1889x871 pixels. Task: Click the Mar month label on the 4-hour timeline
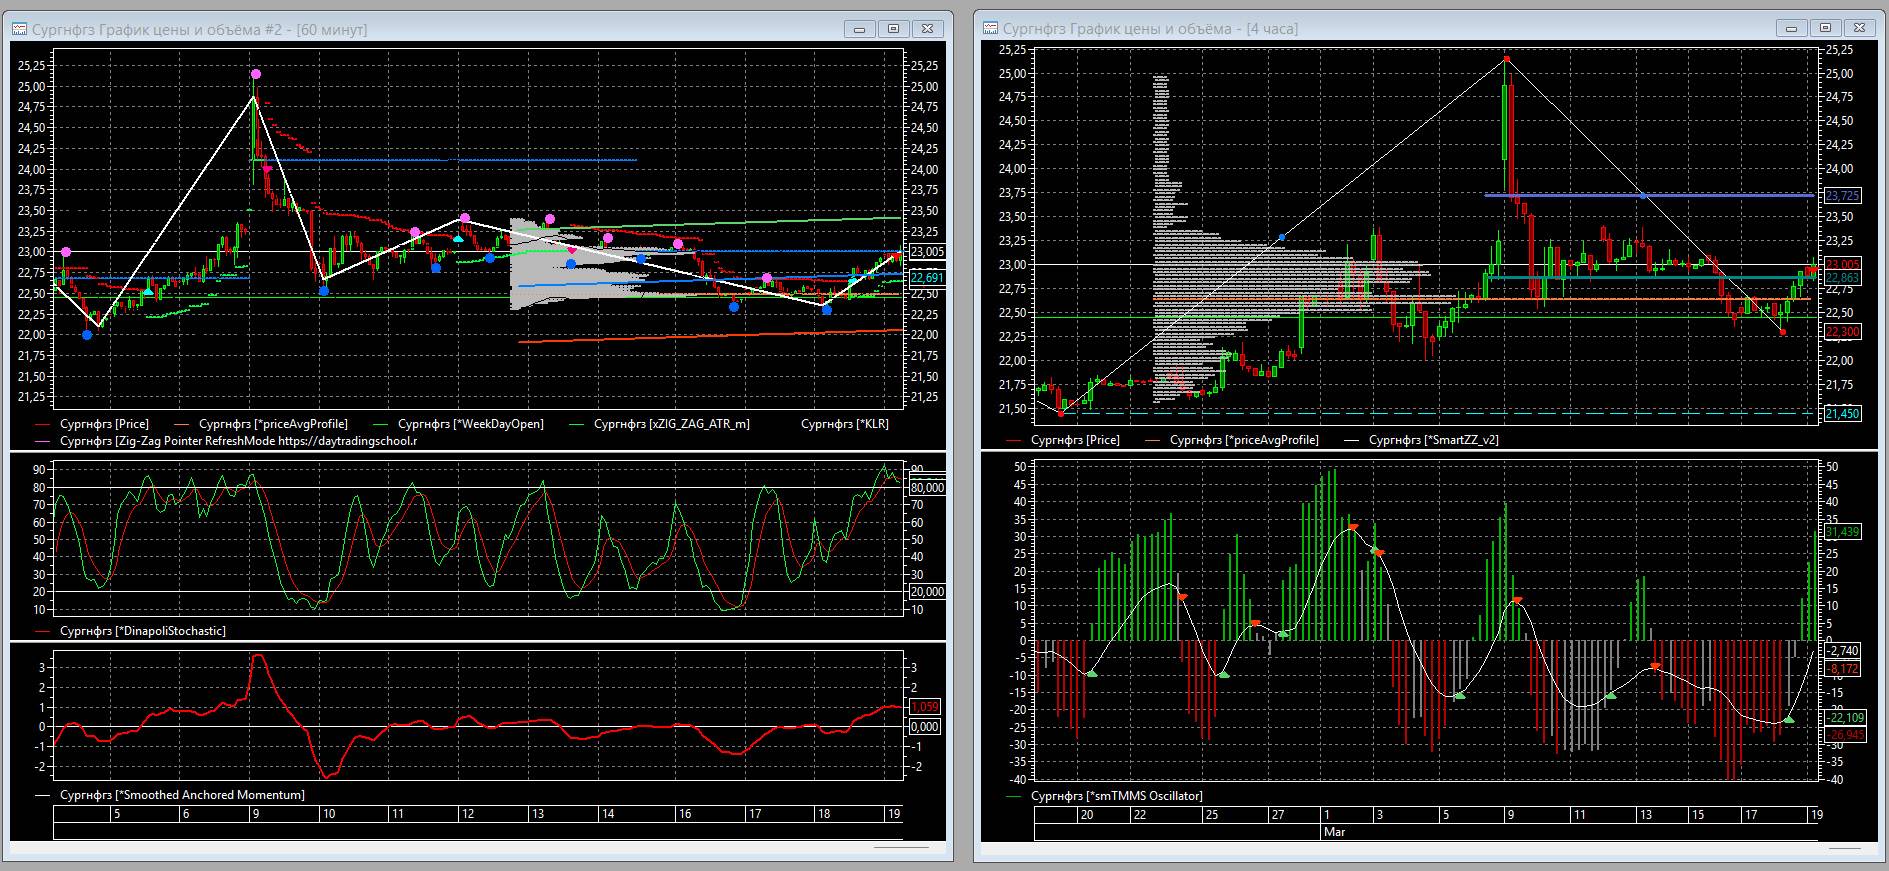click(1334, 831)
